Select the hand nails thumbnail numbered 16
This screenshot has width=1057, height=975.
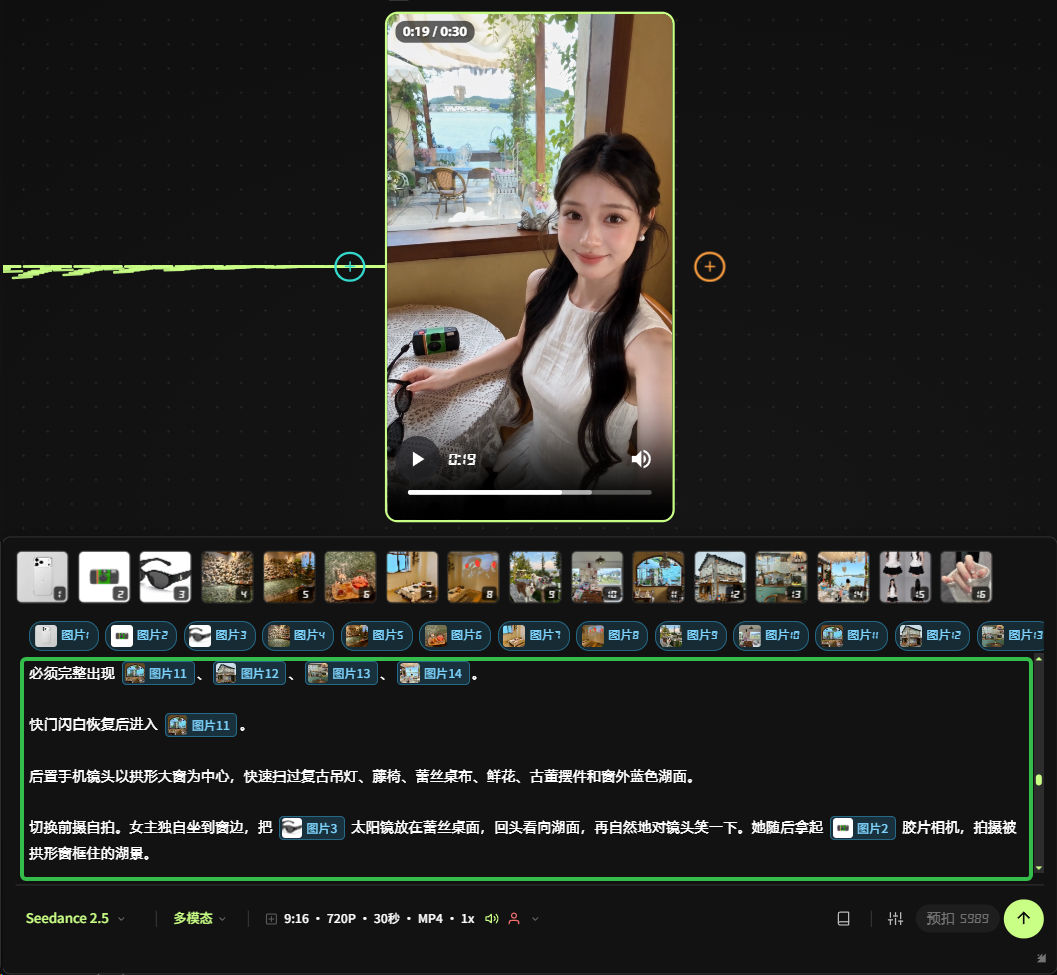pyautogui.click(x=967, y=577)
